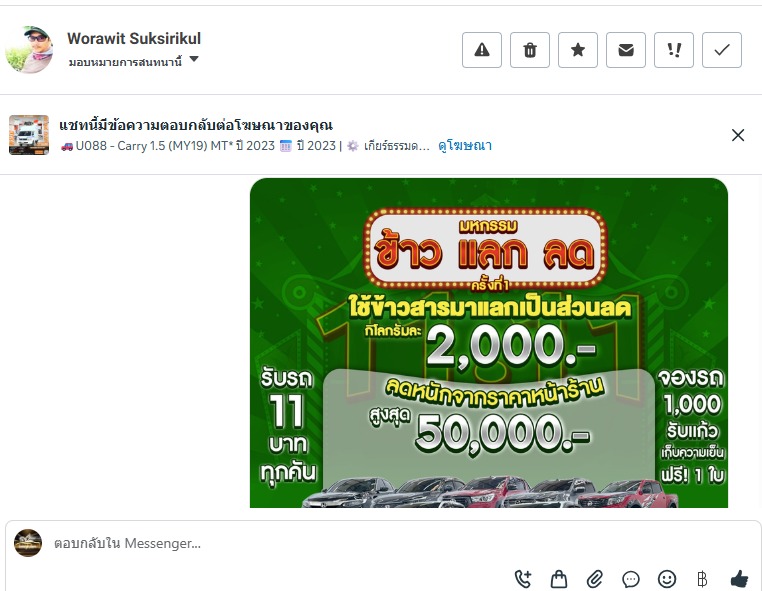Start a call with phone plus icon

(523, 579)
